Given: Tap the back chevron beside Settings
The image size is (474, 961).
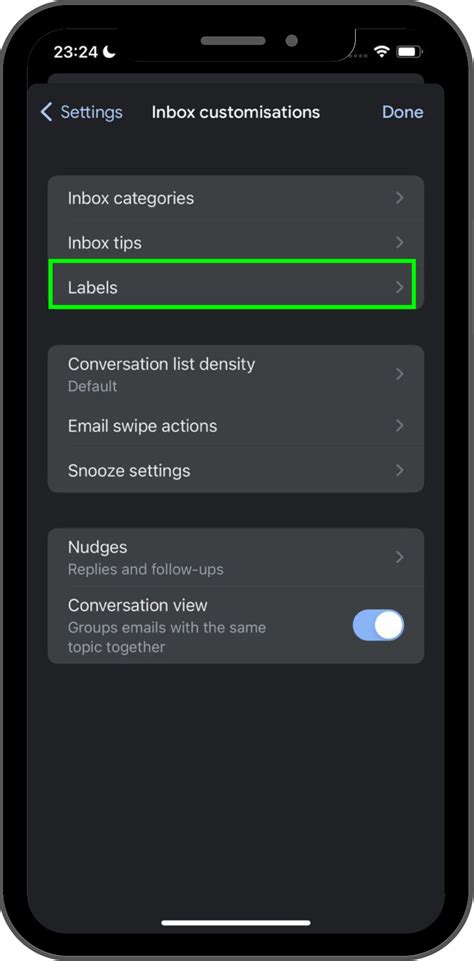Looking at the screenshot, I should [46, 112].
